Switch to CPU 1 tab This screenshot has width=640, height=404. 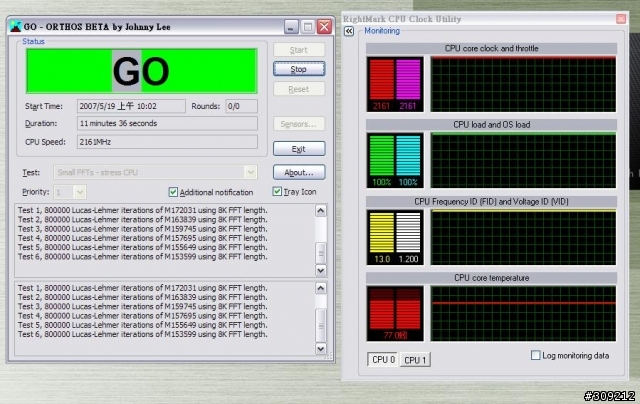(x=415, y=360)
